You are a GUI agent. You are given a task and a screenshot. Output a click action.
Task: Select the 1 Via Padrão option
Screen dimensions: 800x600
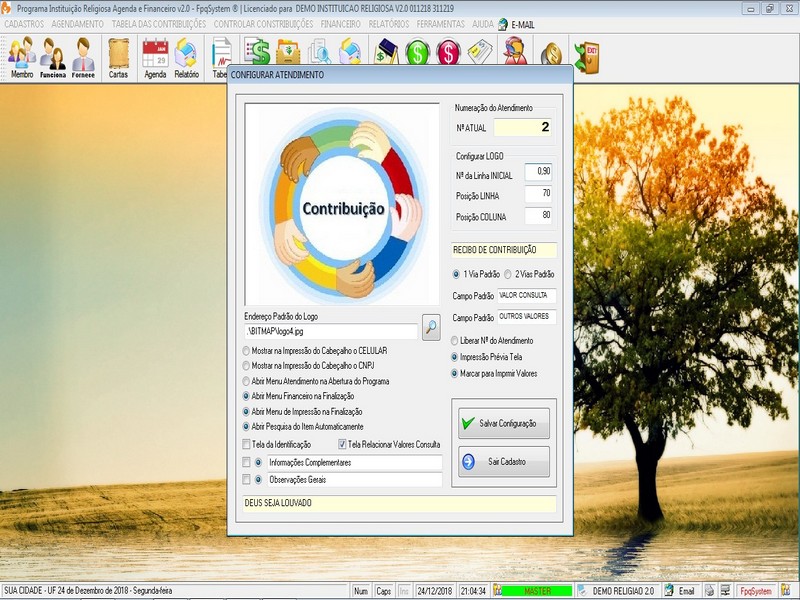[456, 274]
